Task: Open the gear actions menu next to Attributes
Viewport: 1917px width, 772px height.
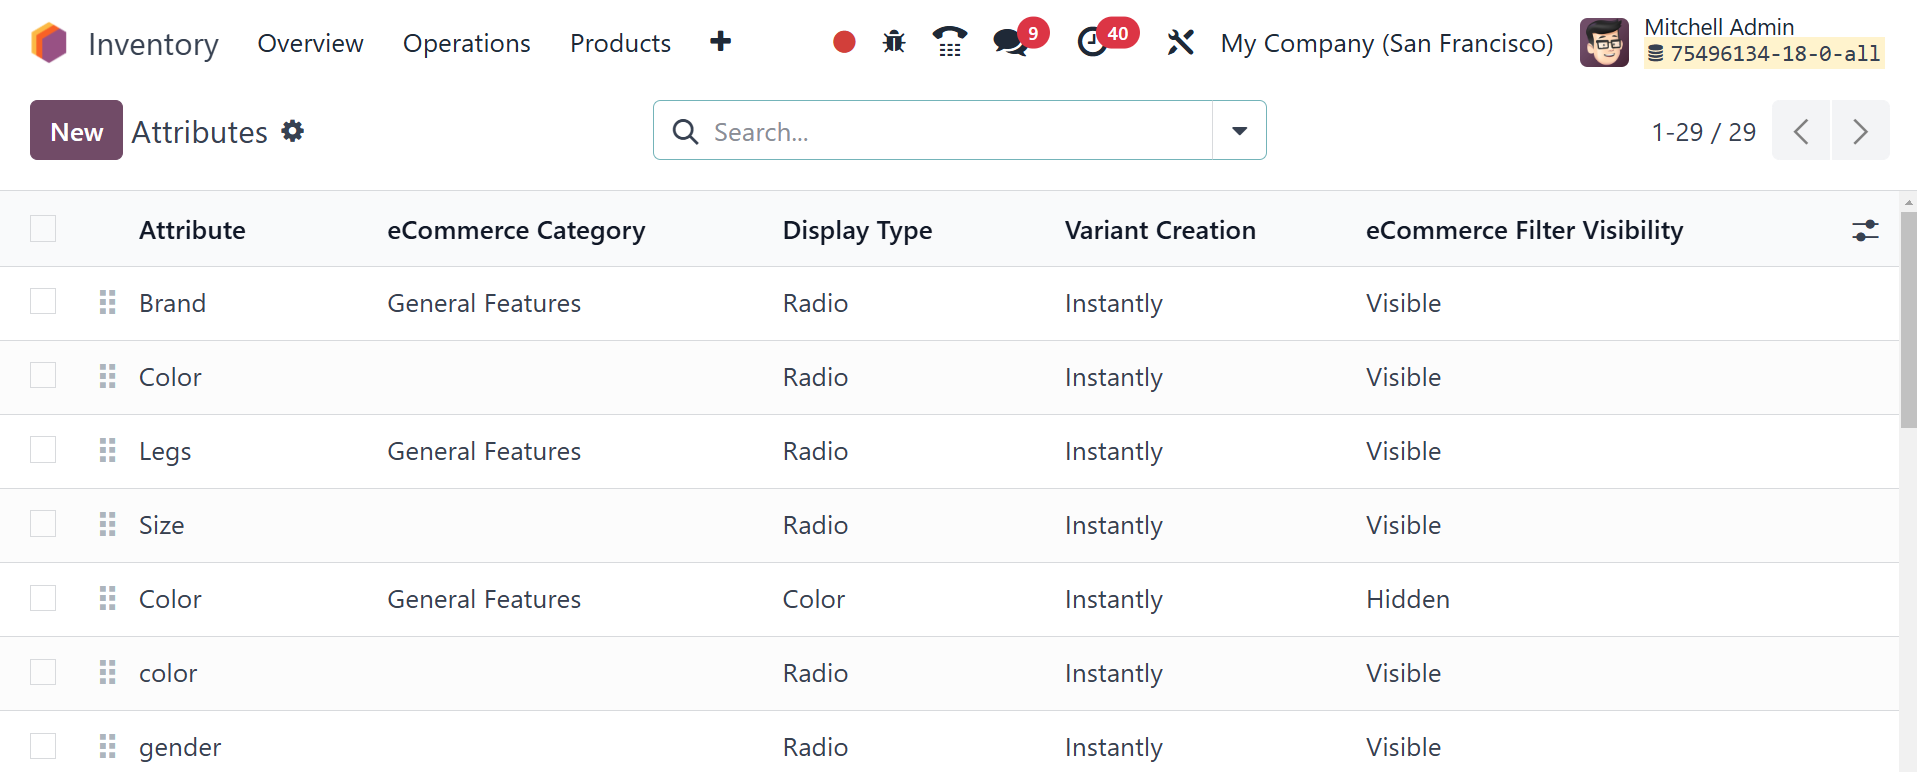Action: [292, 131]
